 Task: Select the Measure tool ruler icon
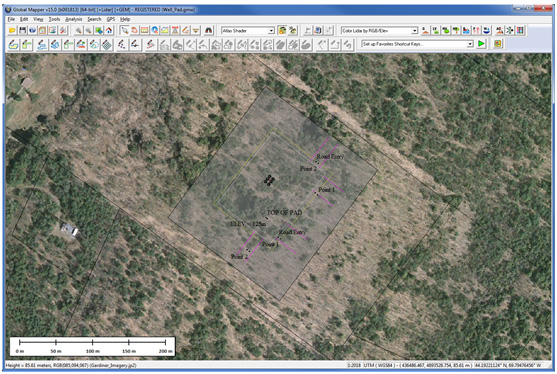point(144,31)
